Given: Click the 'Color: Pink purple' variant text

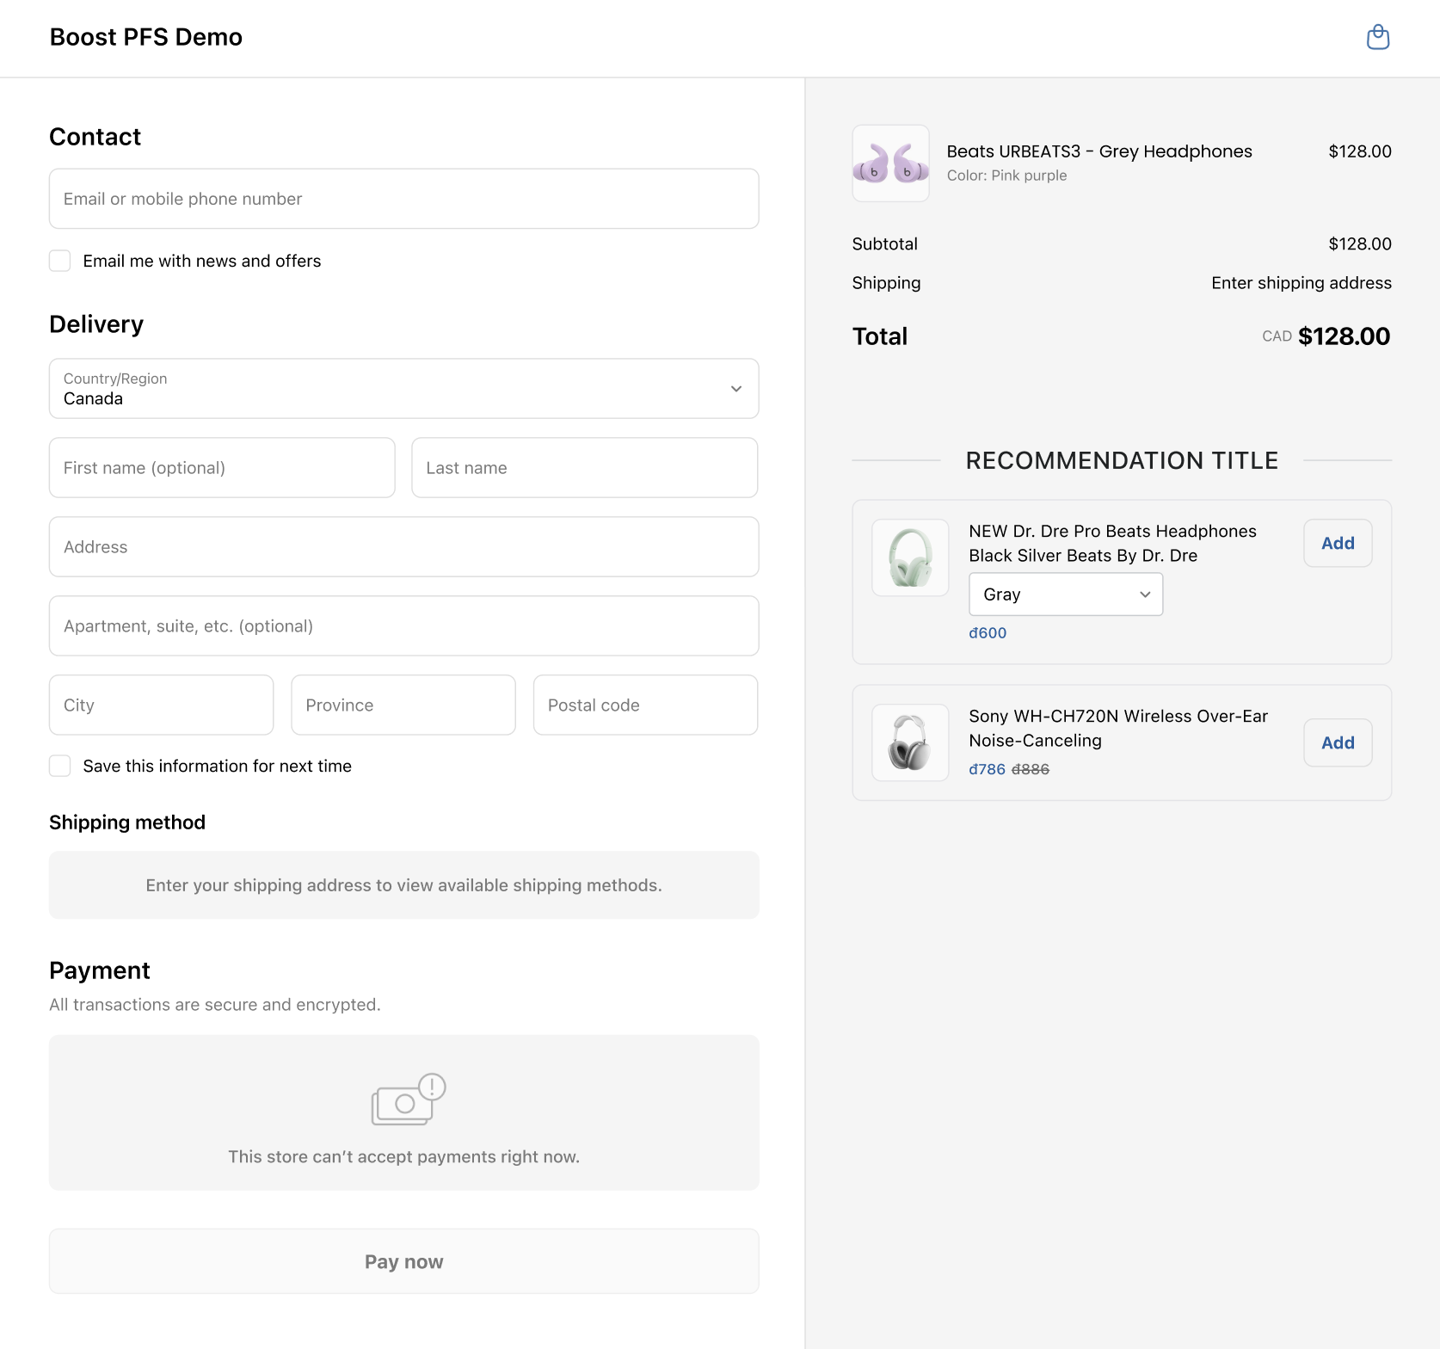Looking at the screenshot, I should pos(1007,176).
